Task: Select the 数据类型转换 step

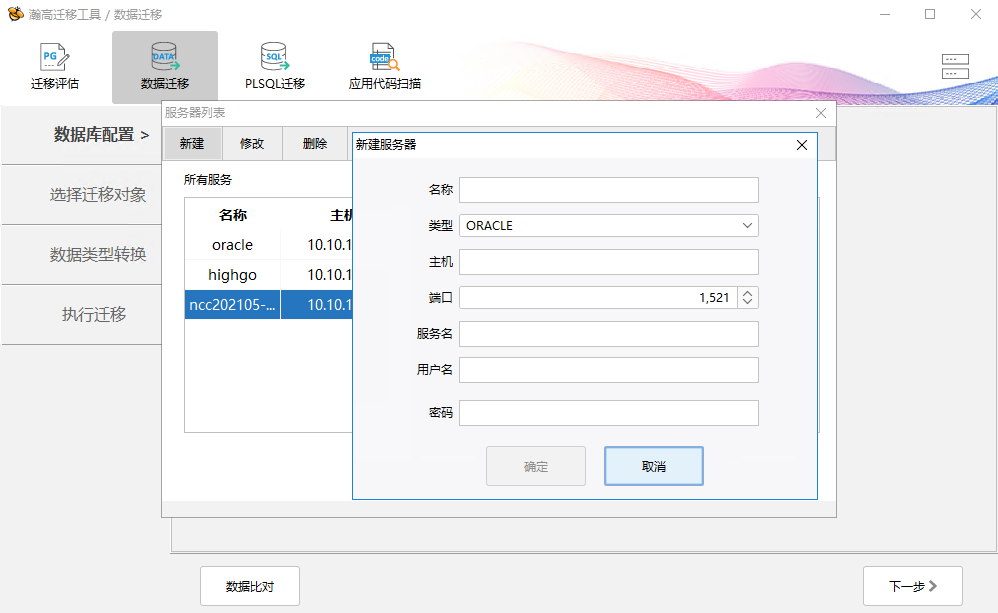Action: click(x=81, y=255)
